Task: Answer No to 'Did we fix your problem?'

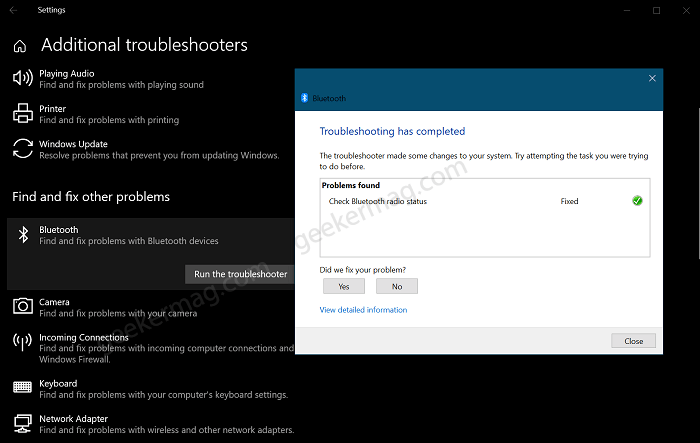Action: click(397, 286)
